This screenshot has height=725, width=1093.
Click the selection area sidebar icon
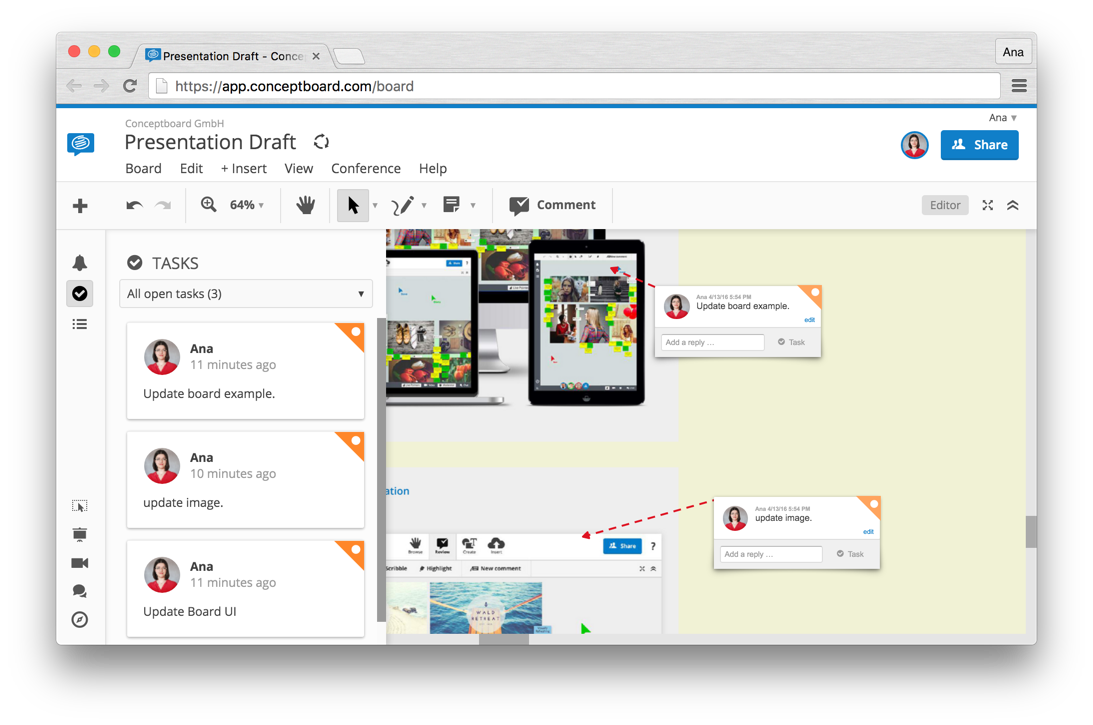coord(80,505)
